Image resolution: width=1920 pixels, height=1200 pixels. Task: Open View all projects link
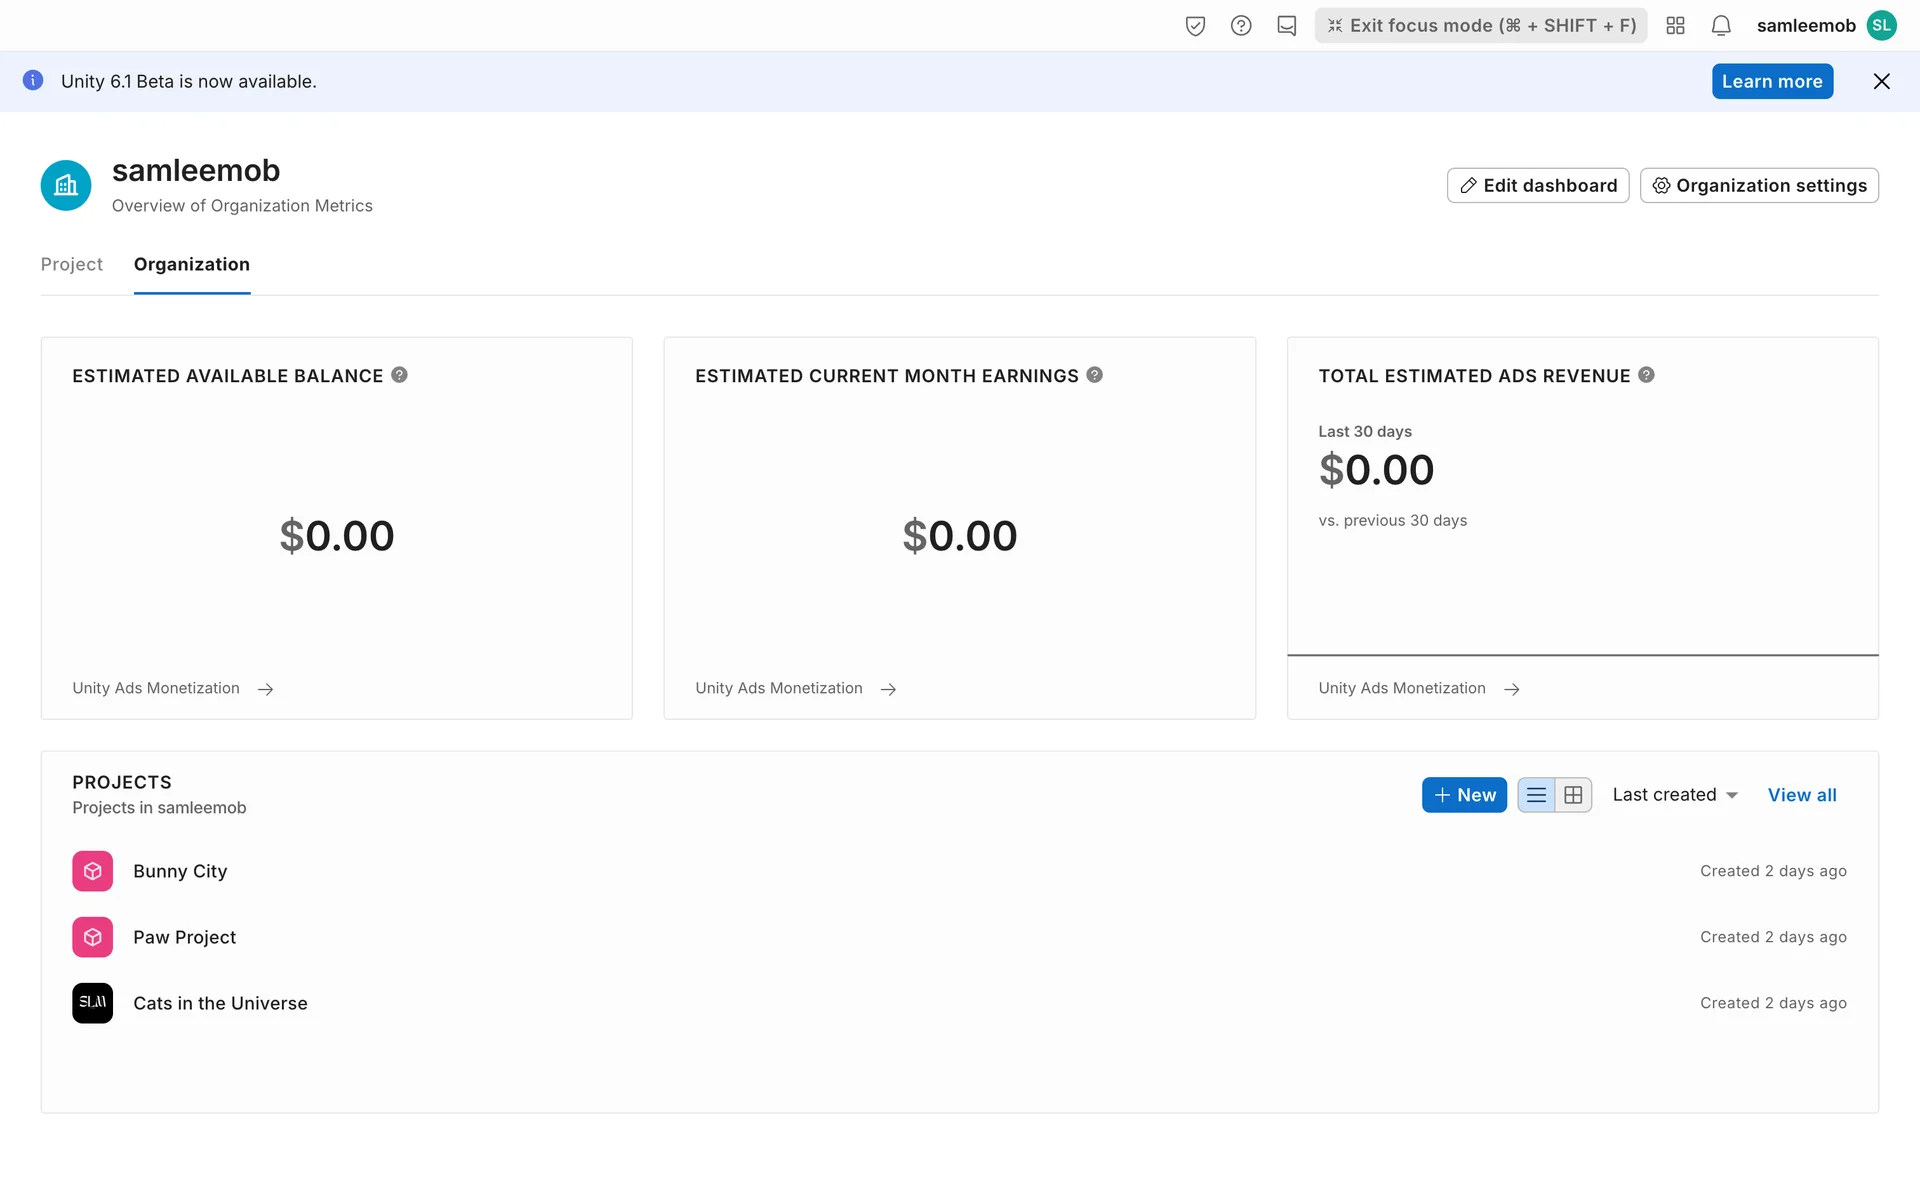[x=1801, y=795]
